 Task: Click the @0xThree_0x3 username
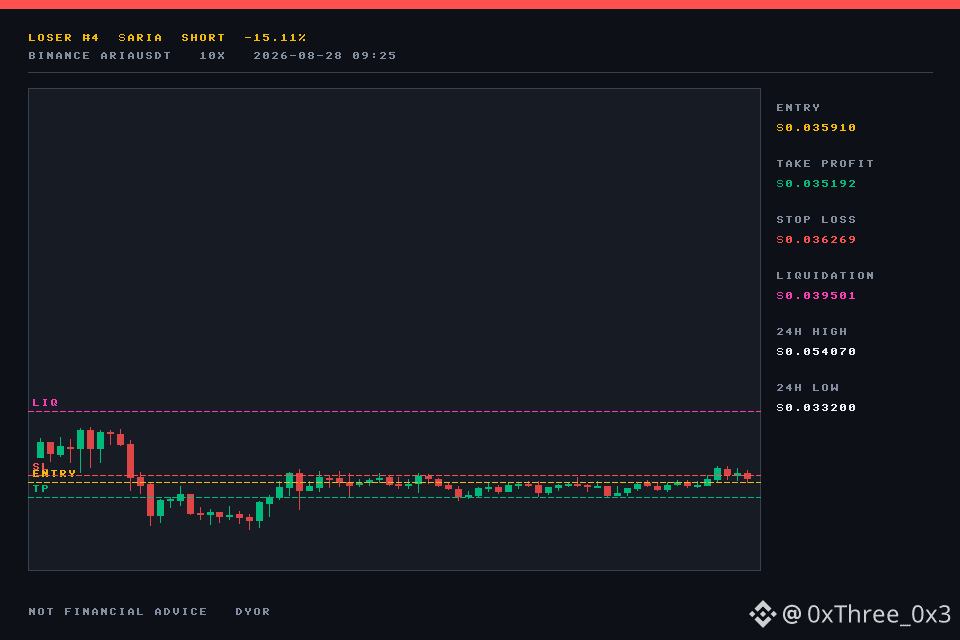click(x=867, y=614)
